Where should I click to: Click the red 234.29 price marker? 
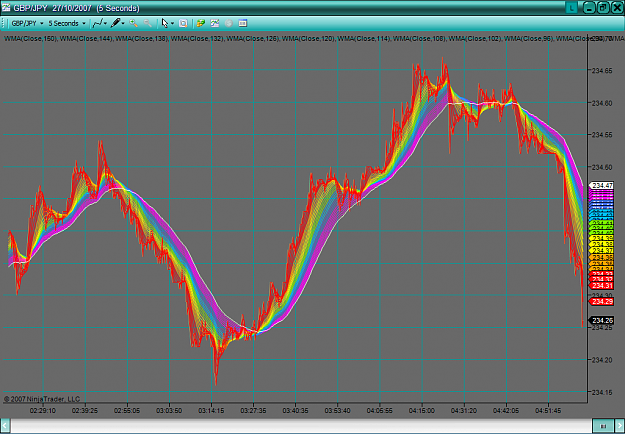click(602, 301)
